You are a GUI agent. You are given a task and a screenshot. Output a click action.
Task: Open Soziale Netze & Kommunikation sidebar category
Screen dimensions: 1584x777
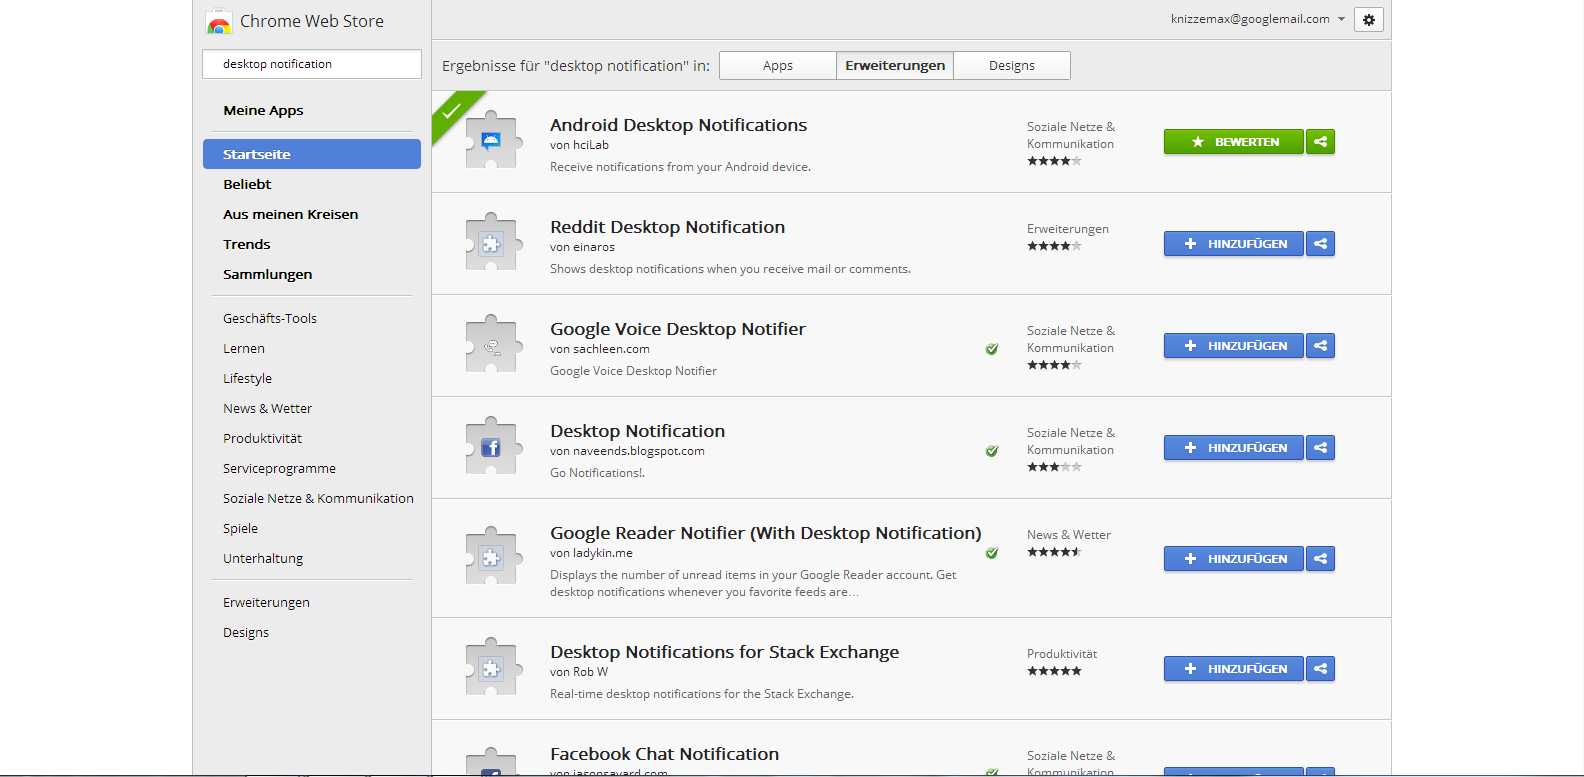(x=318, y=498)
